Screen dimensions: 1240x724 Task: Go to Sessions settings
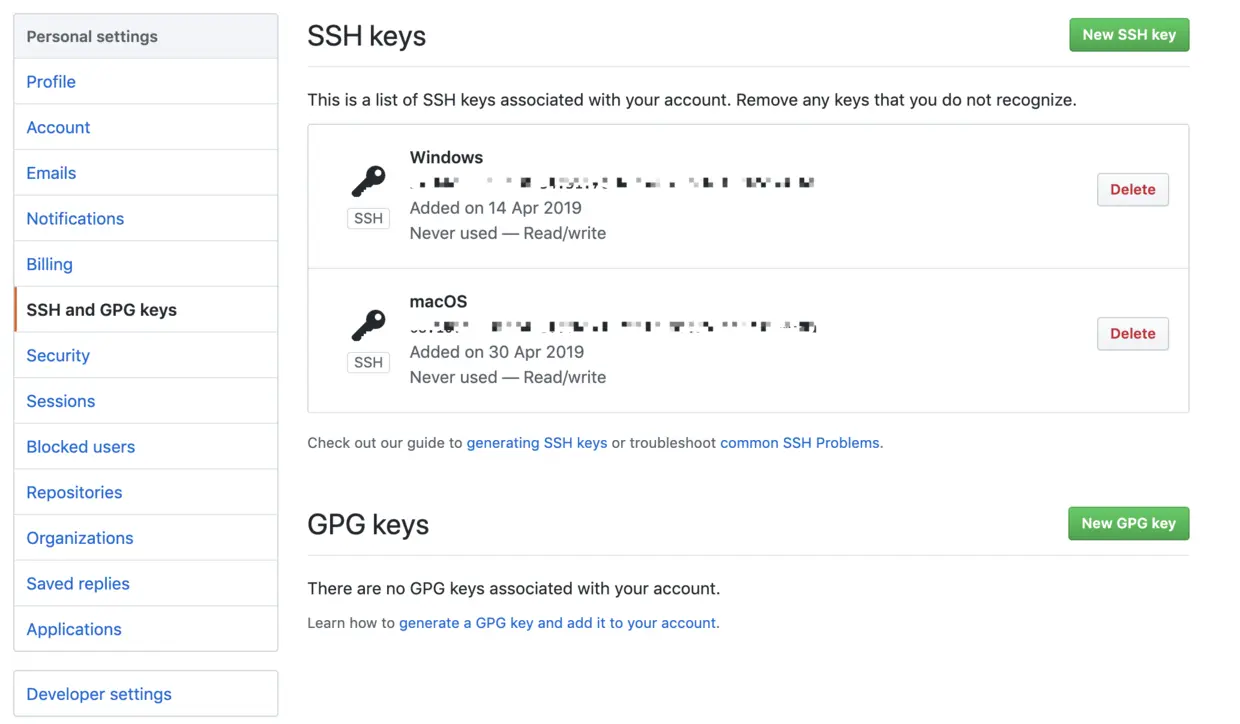(60, 400)
